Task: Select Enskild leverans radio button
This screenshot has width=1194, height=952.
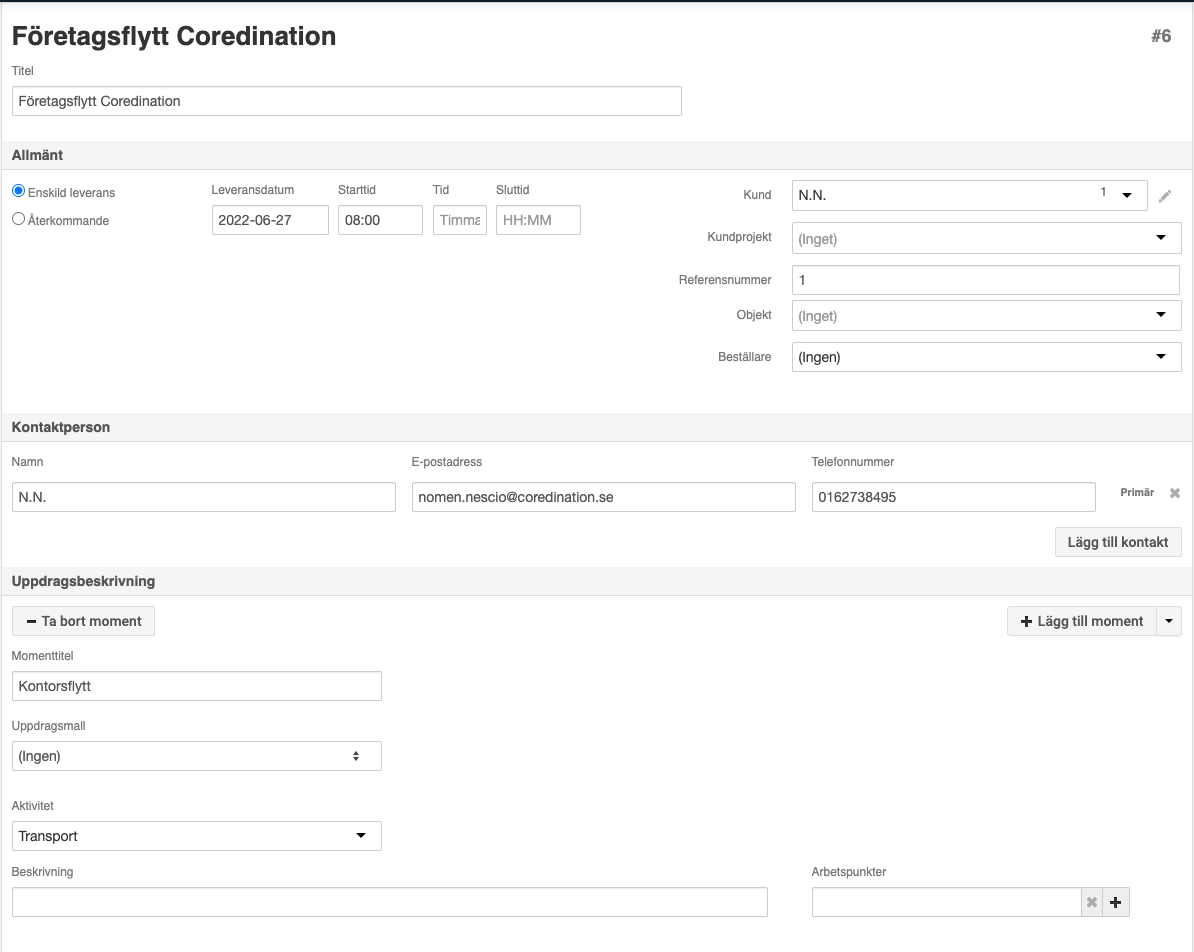Action: point(18,190)
